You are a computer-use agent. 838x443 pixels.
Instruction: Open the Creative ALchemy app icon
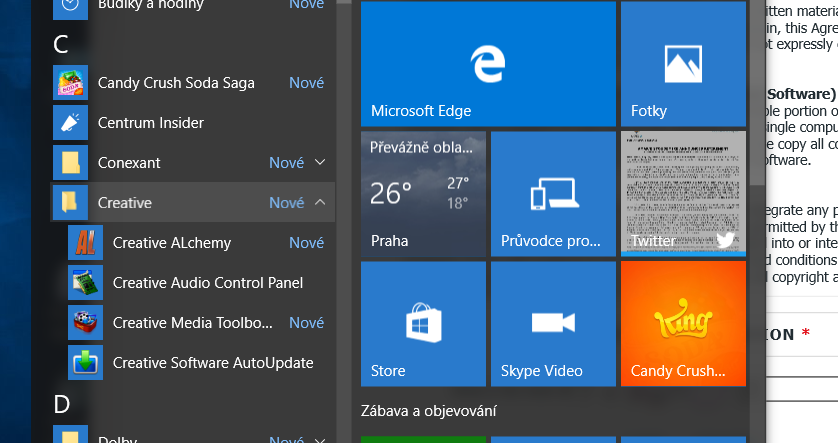(x=85, y=243)
